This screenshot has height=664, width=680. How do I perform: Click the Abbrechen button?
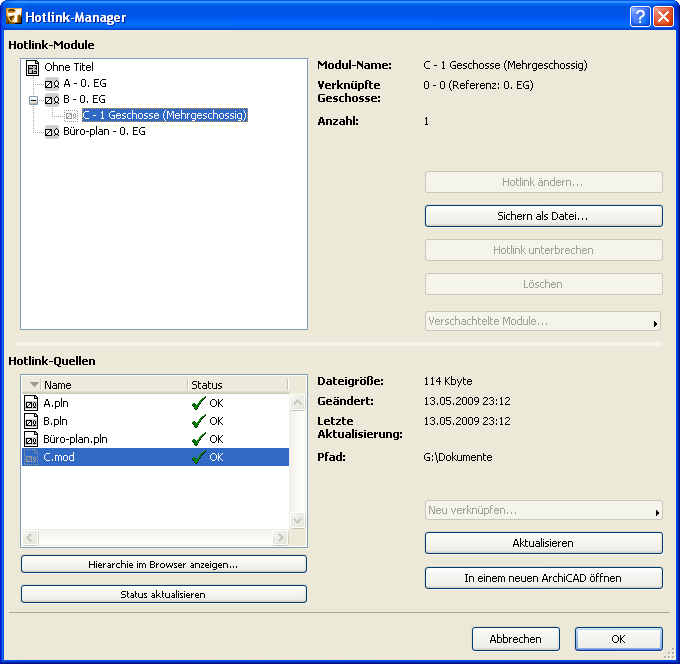click(x=516, y=639)
